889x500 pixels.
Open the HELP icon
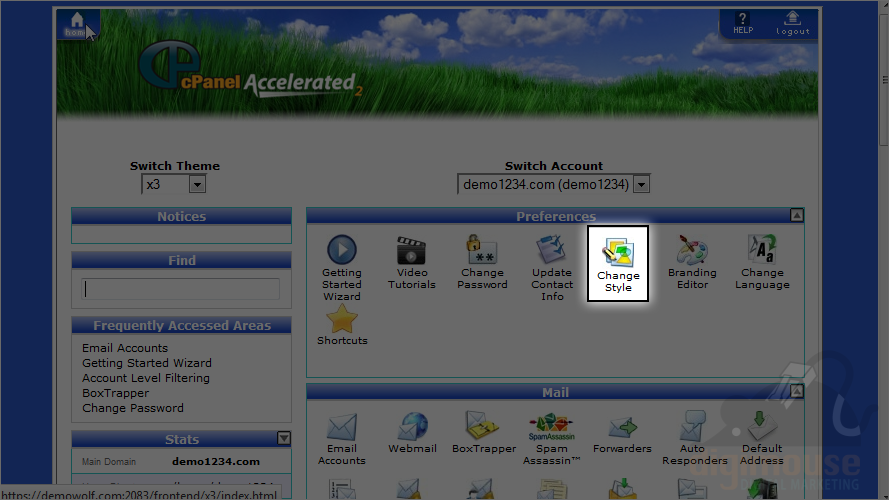click(743, 23)
